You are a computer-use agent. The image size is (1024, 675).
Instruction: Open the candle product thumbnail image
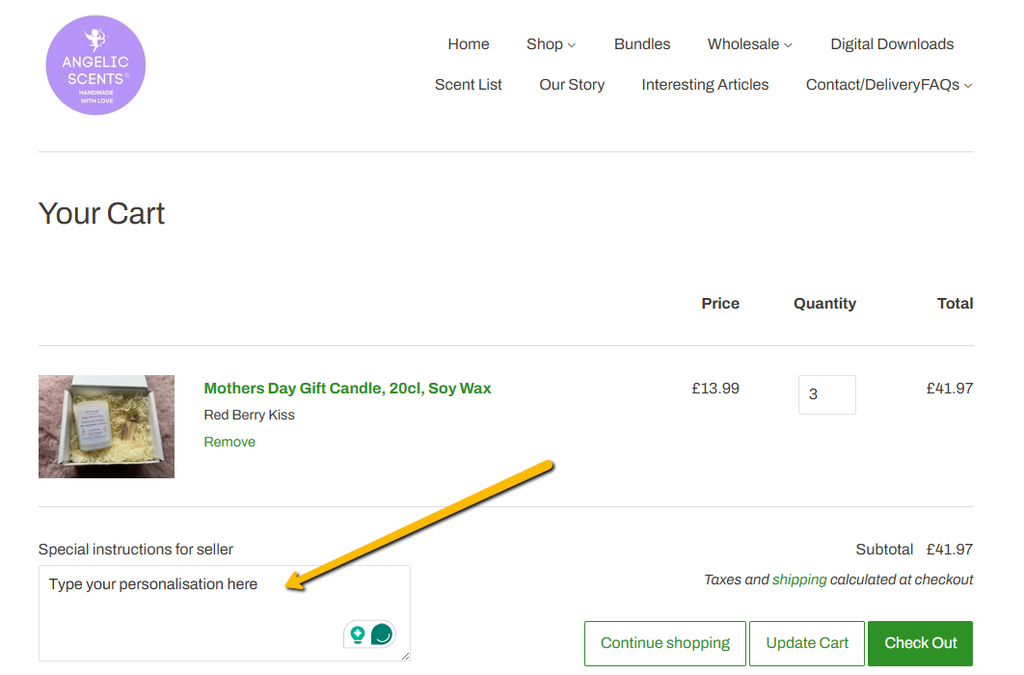(x=106, y=426)
